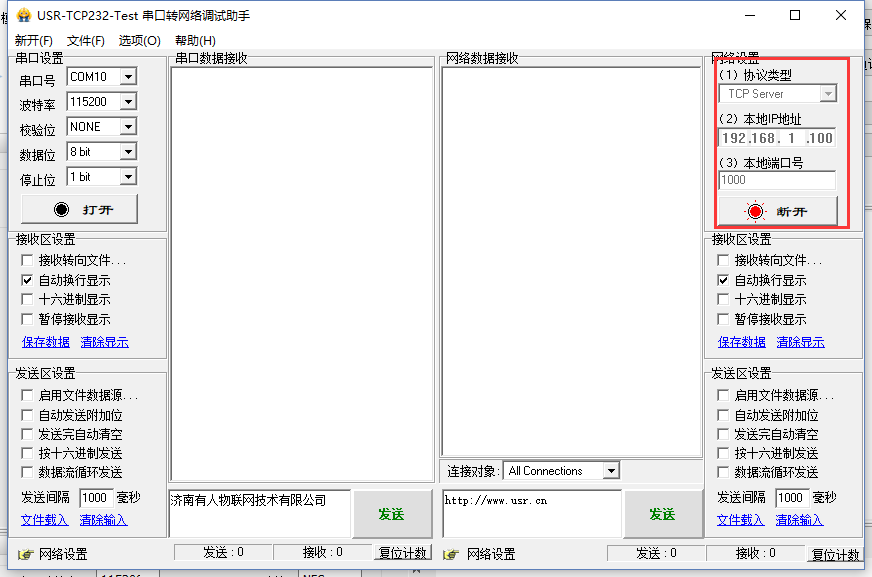Enable hex display in serial receive settings

[x=28, y=300]
